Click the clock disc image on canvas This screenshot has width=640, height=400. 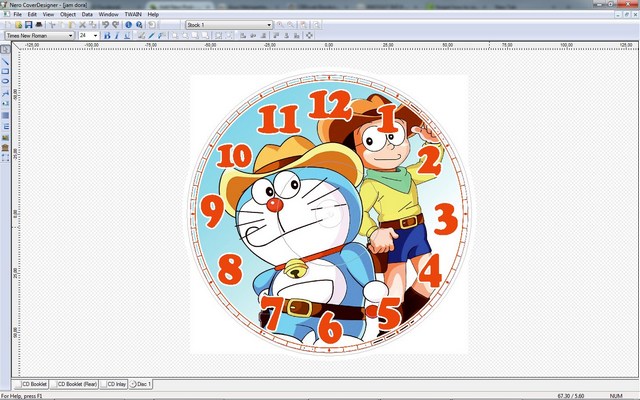point(329,213)
